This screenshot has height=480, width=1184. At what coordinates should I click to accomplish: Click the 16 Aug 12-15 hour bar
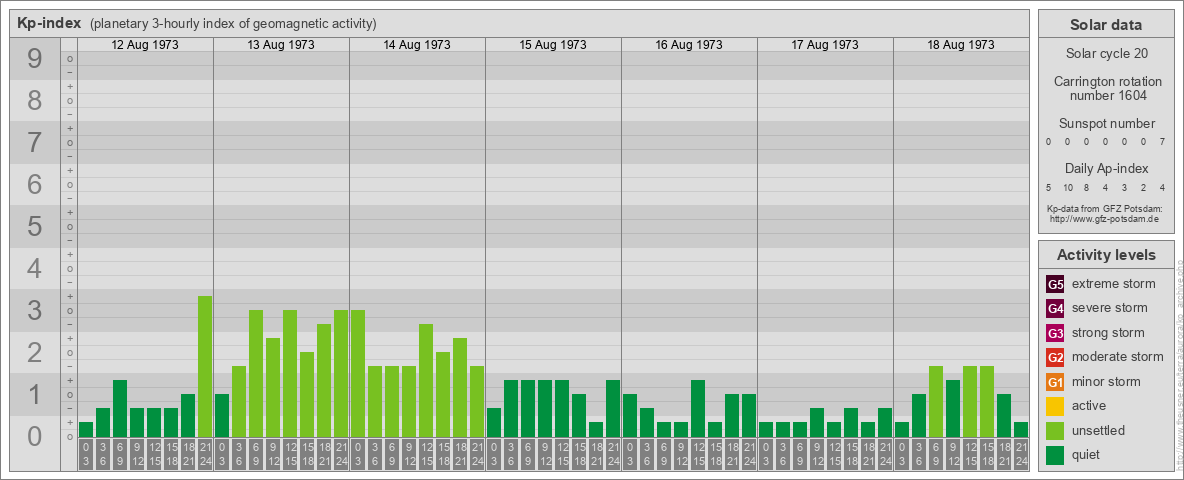pos(698,408)
